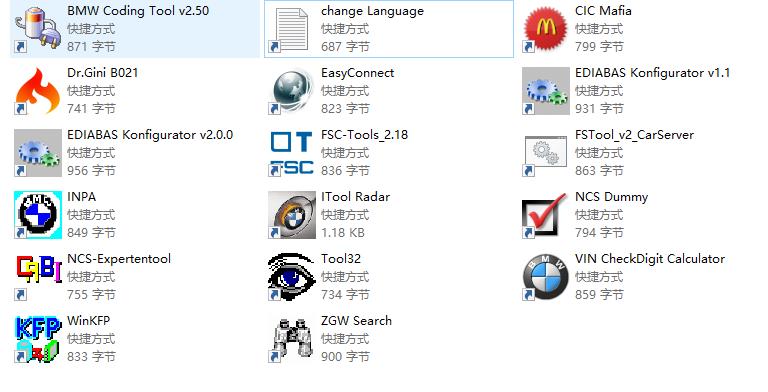The height and width of the screenshot is (392, 768).
Task: Select the NCS-Expertentool colorful icon
Action: 38,277
